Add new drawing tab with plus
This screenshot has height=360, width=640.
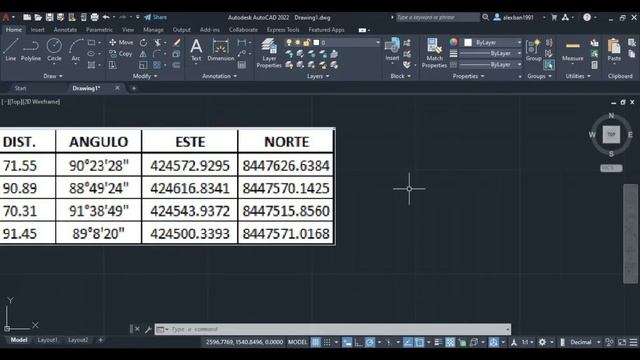[133, 88]
